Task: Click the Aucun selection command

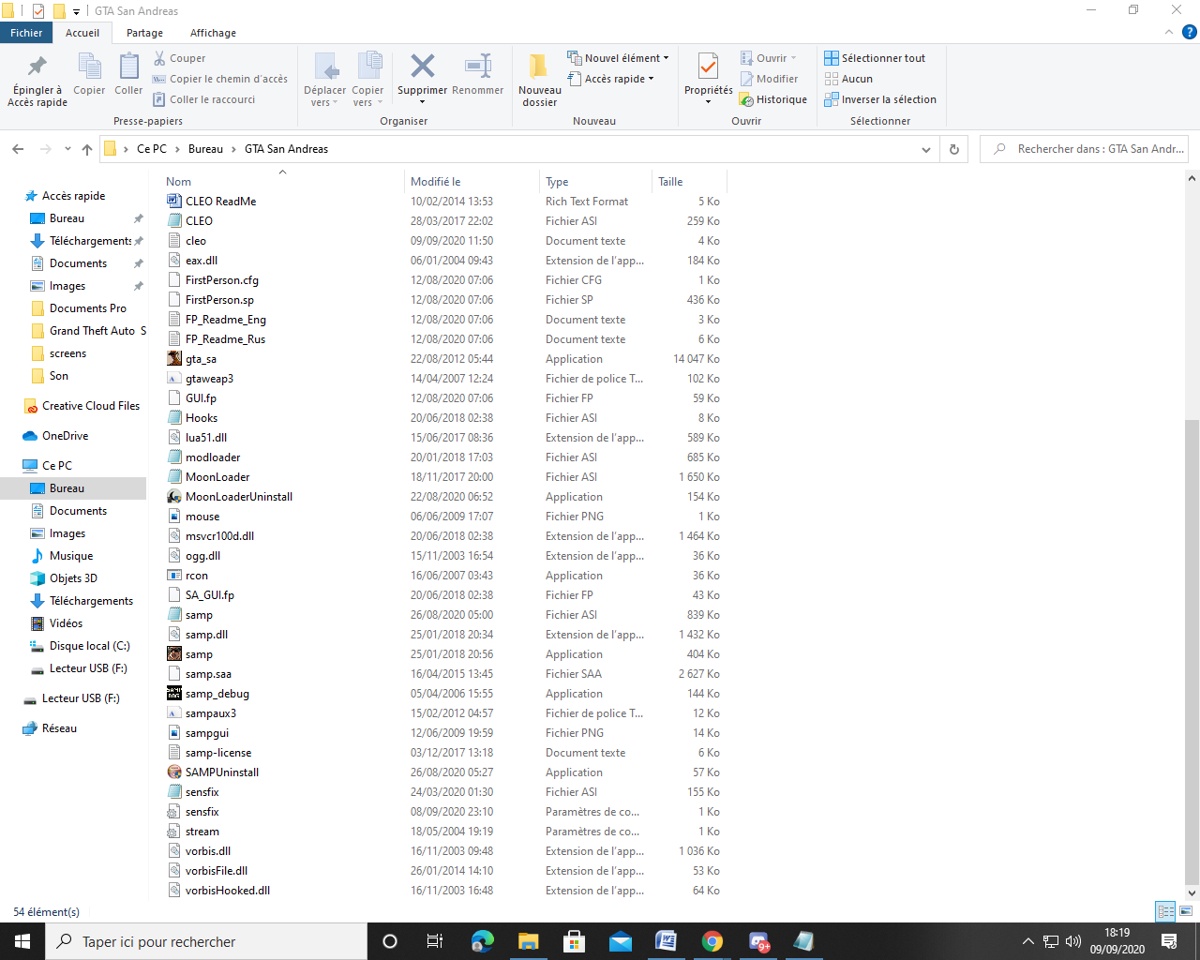Action: (848, 79)
